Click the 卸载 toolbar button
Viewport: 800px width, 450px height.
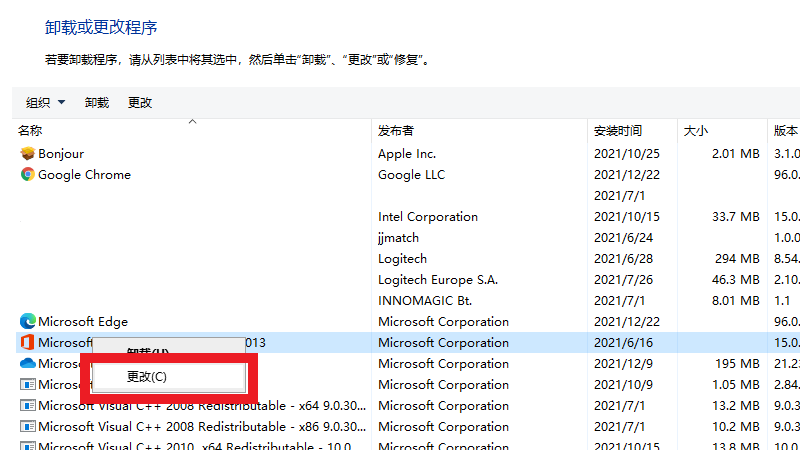[97, 102]
